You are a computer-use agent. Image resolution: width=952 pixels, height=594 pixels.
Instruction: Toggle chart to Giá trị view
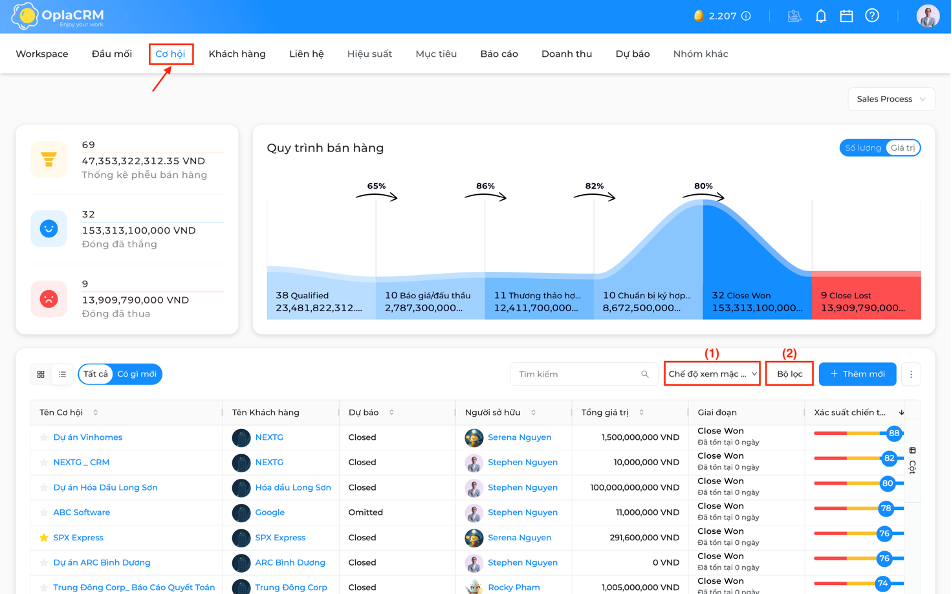903,148
